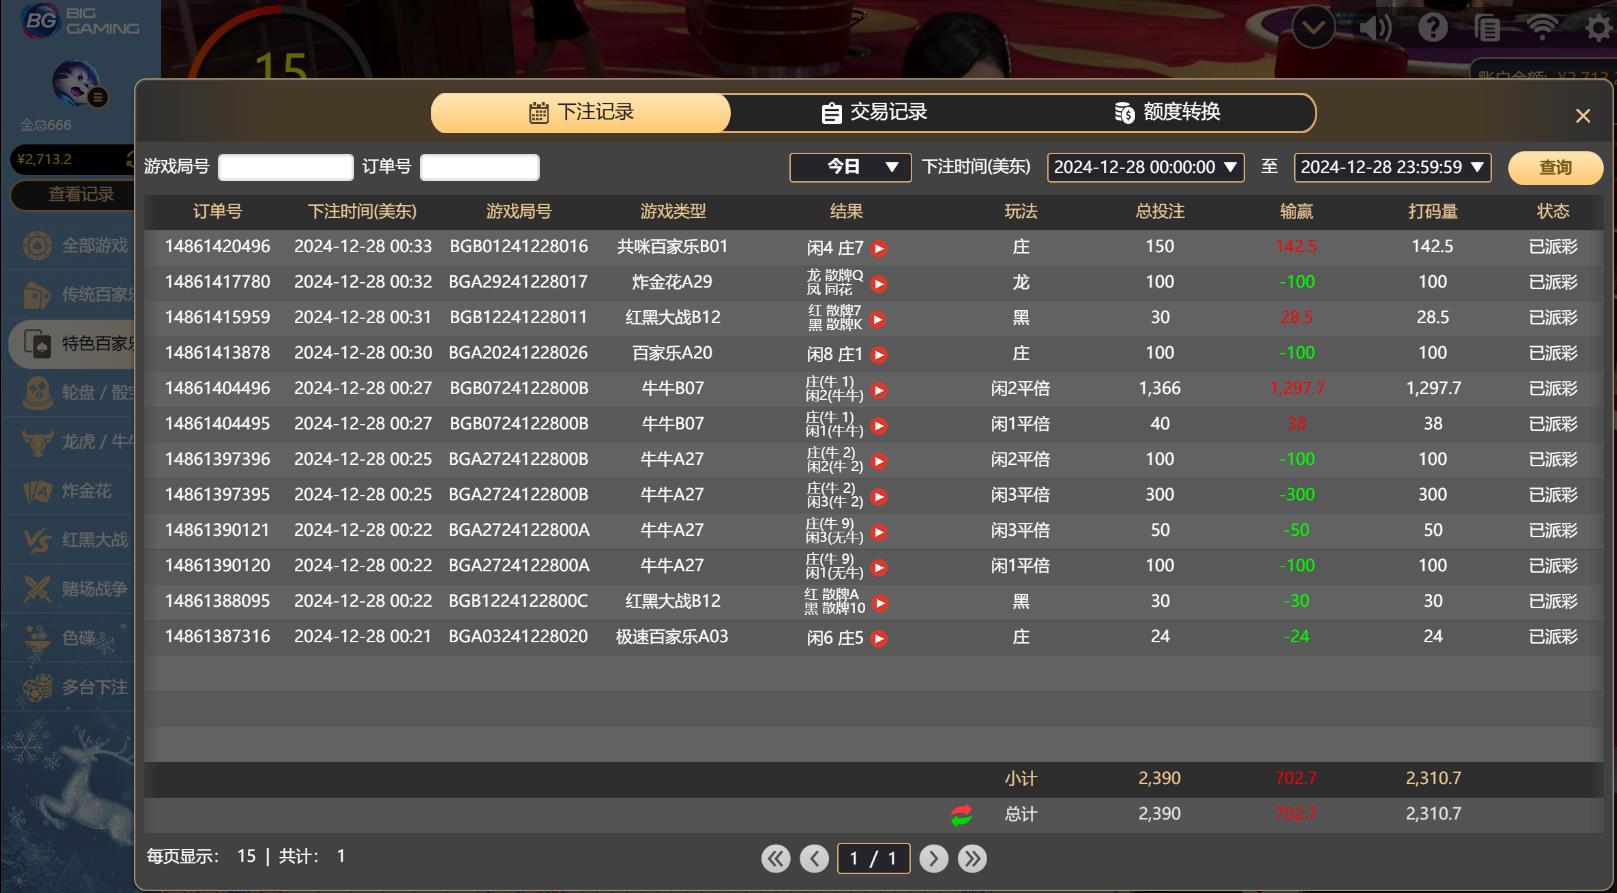Click the 查询 search button
This screenshot has width=1617, height=893.
click(x=1555, y=167)
